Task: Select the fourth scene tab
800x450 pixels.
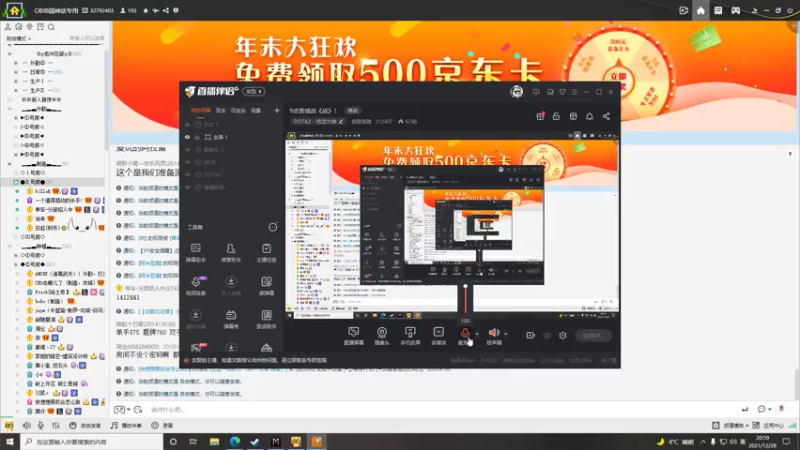Action: pos(256,110)
